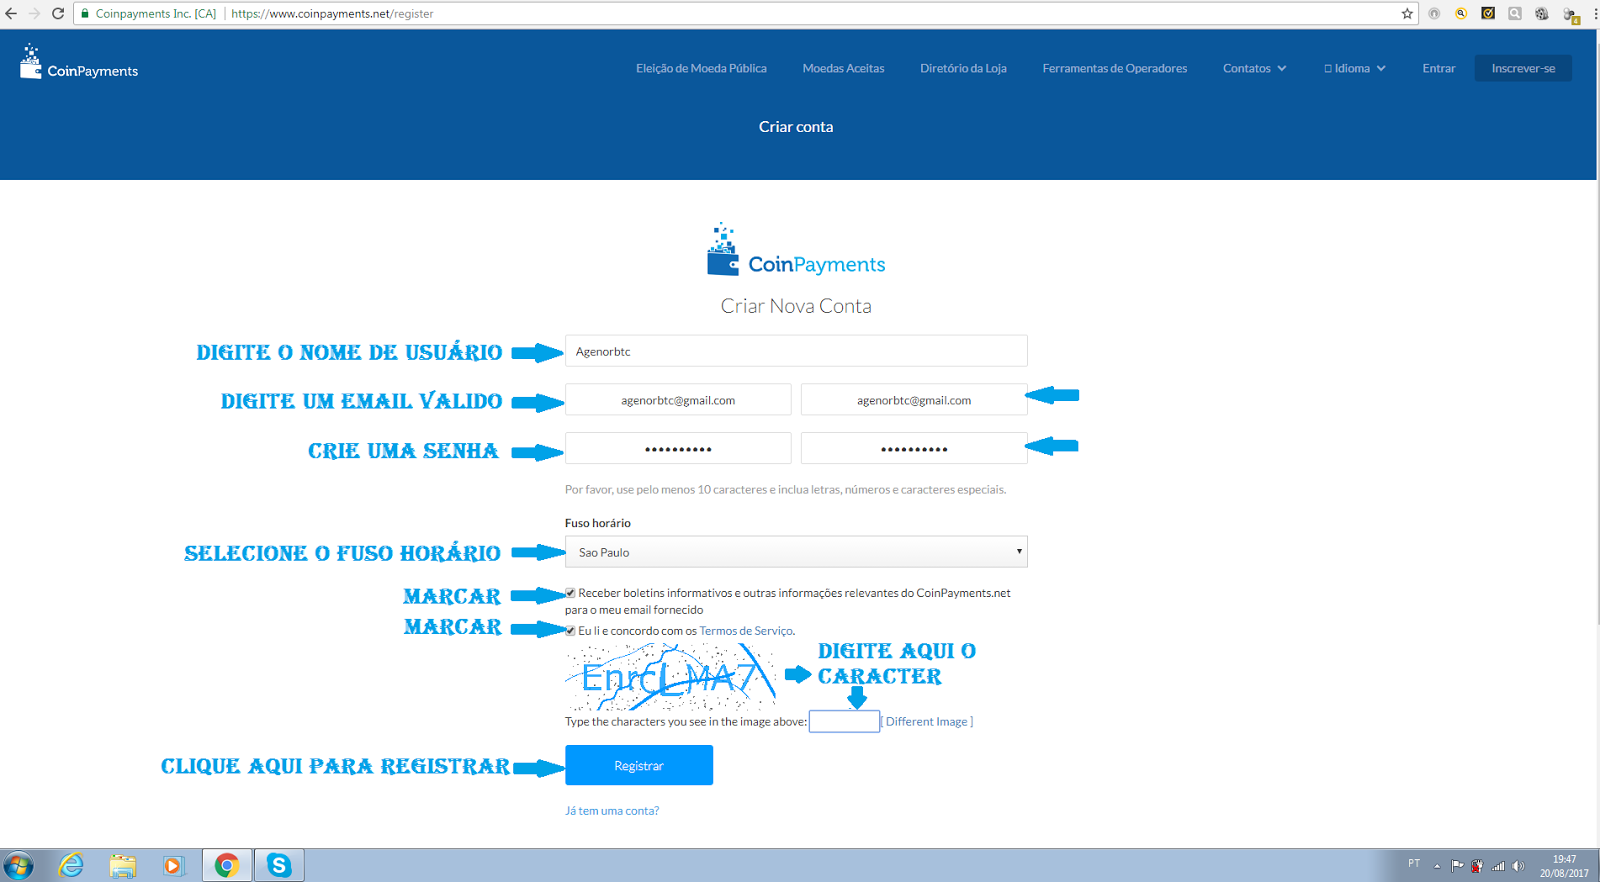Click the username field containing Agenorbtc

point(796,351)
